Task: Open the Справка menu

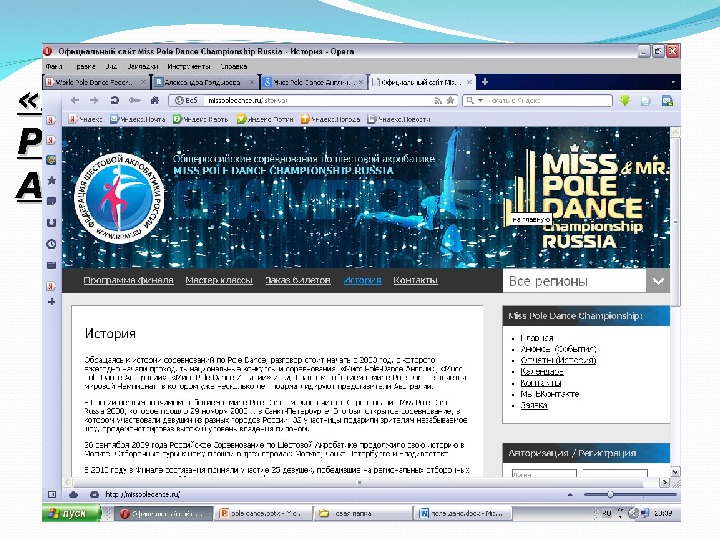Action: [x=234, y=67]
